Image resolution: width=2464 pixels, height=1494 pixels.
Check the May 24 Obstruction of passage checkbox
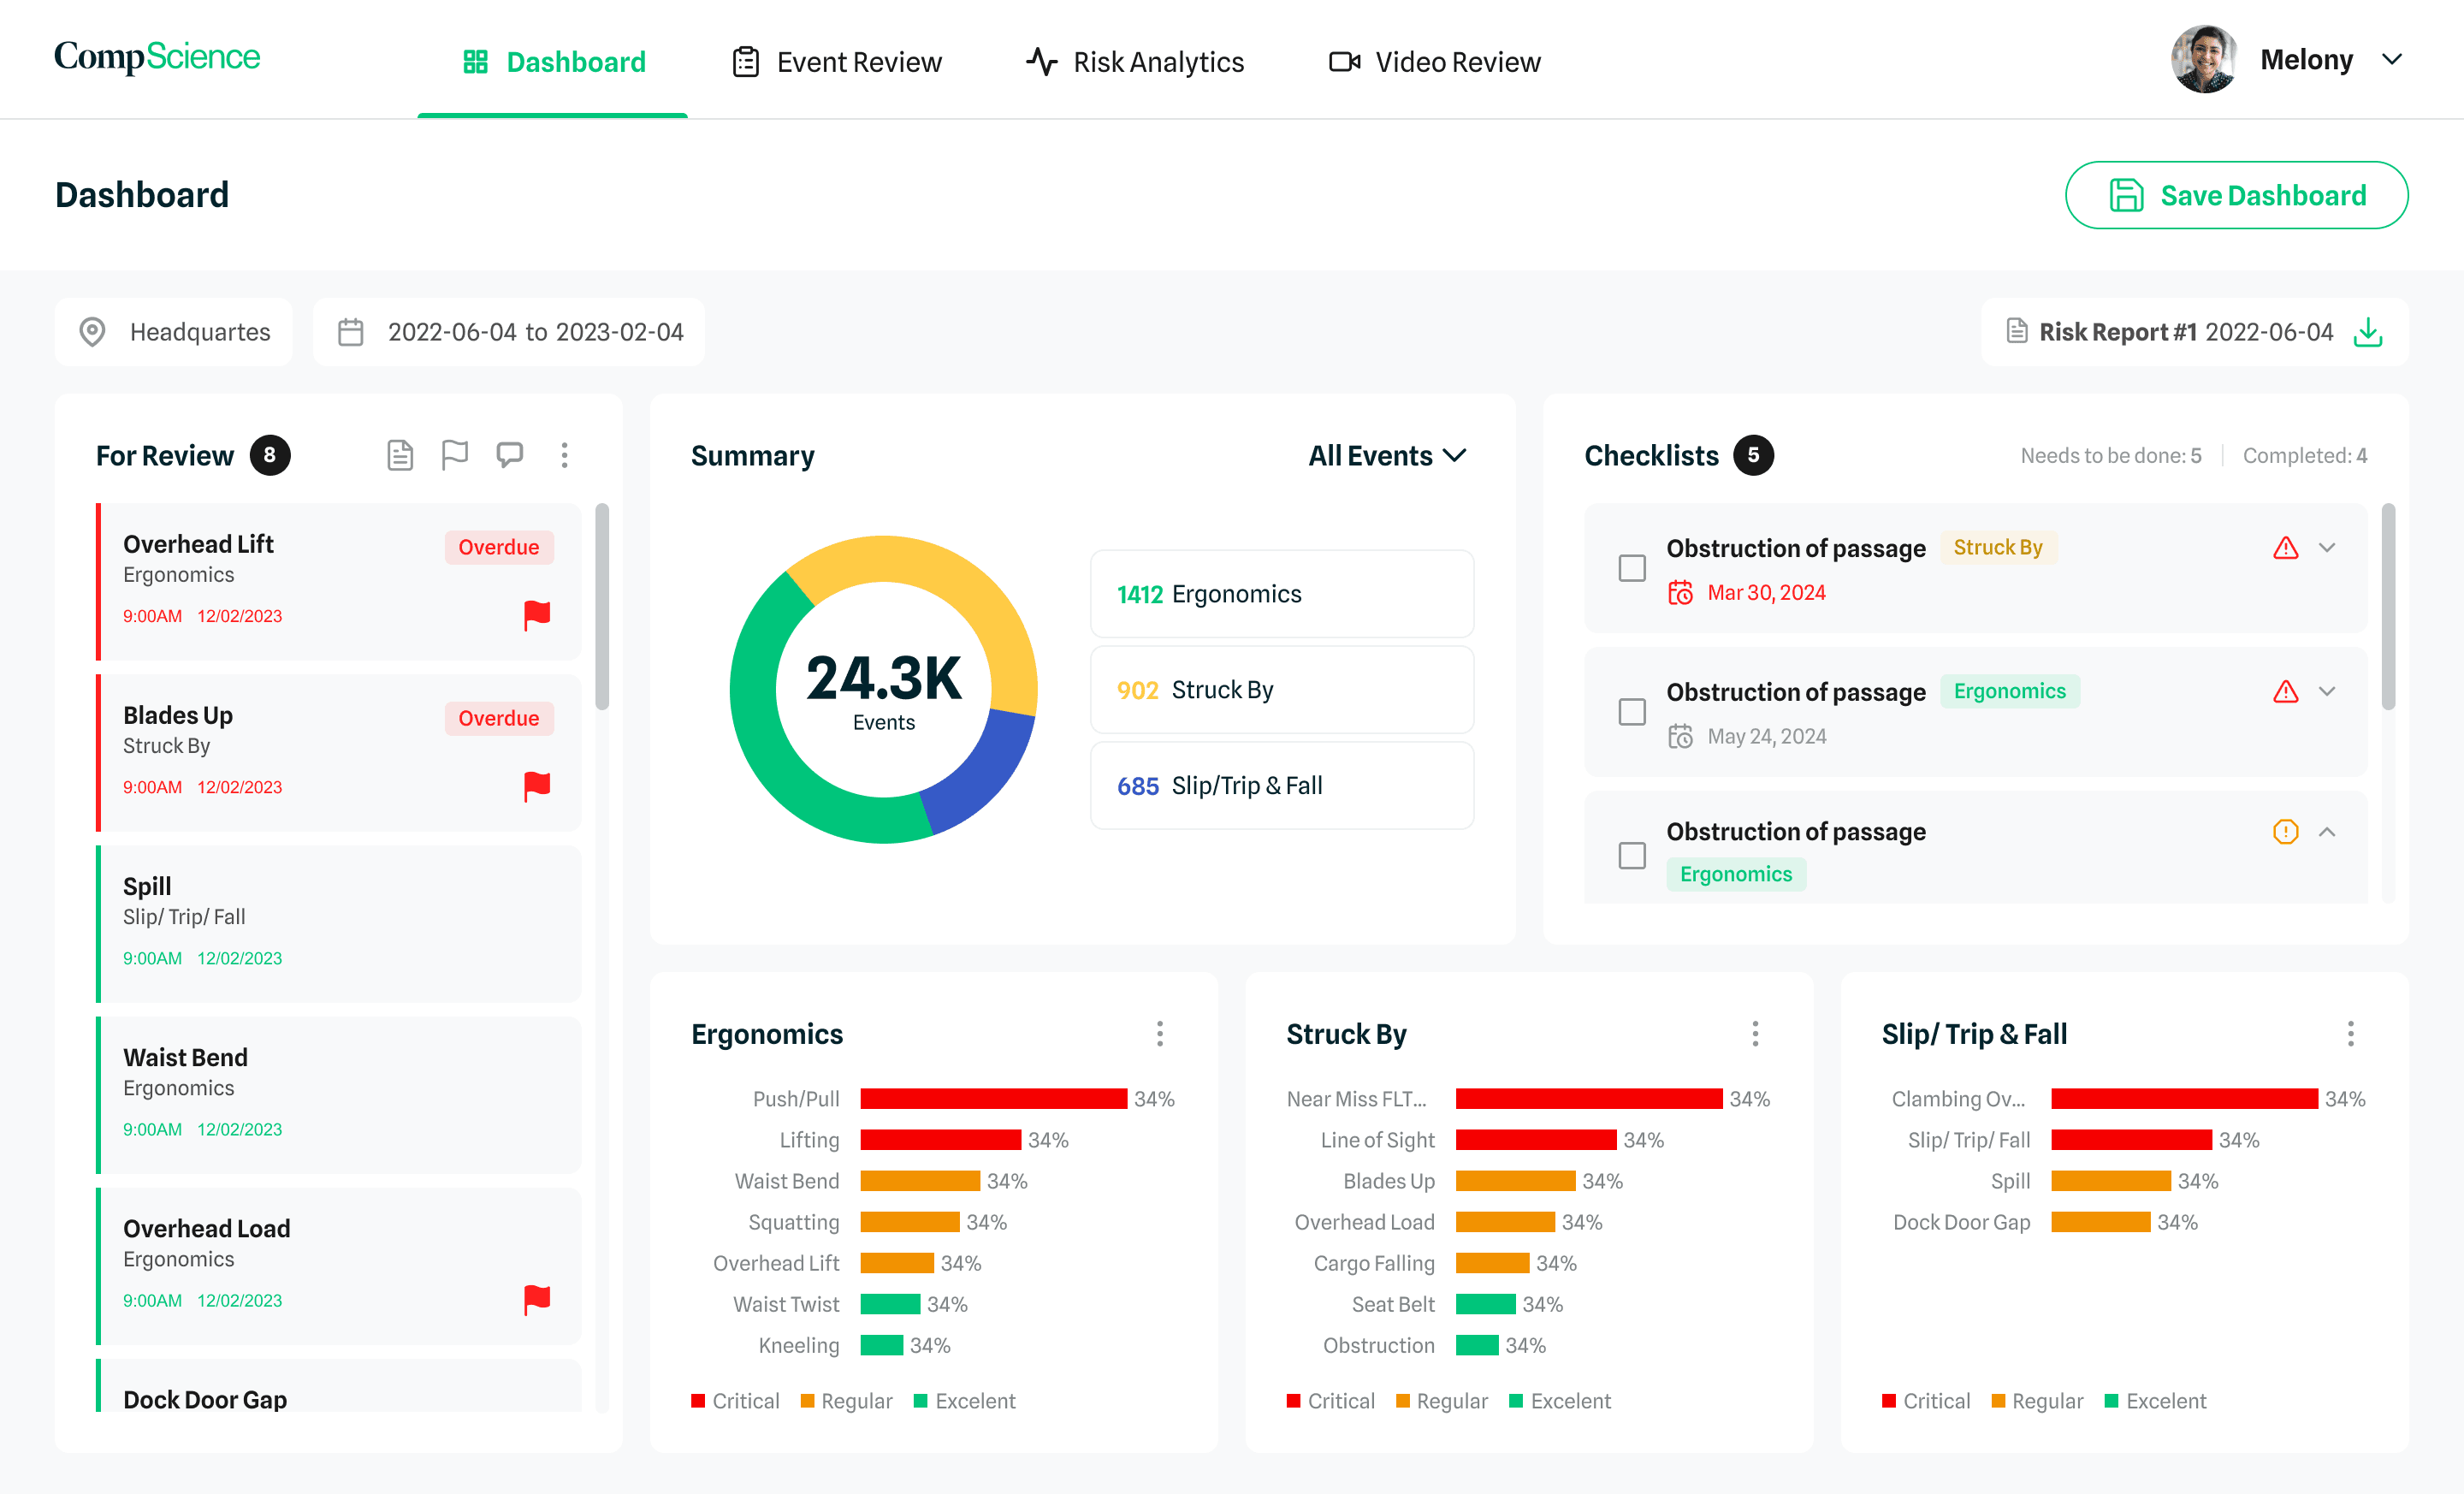(x=1632, y=712)
